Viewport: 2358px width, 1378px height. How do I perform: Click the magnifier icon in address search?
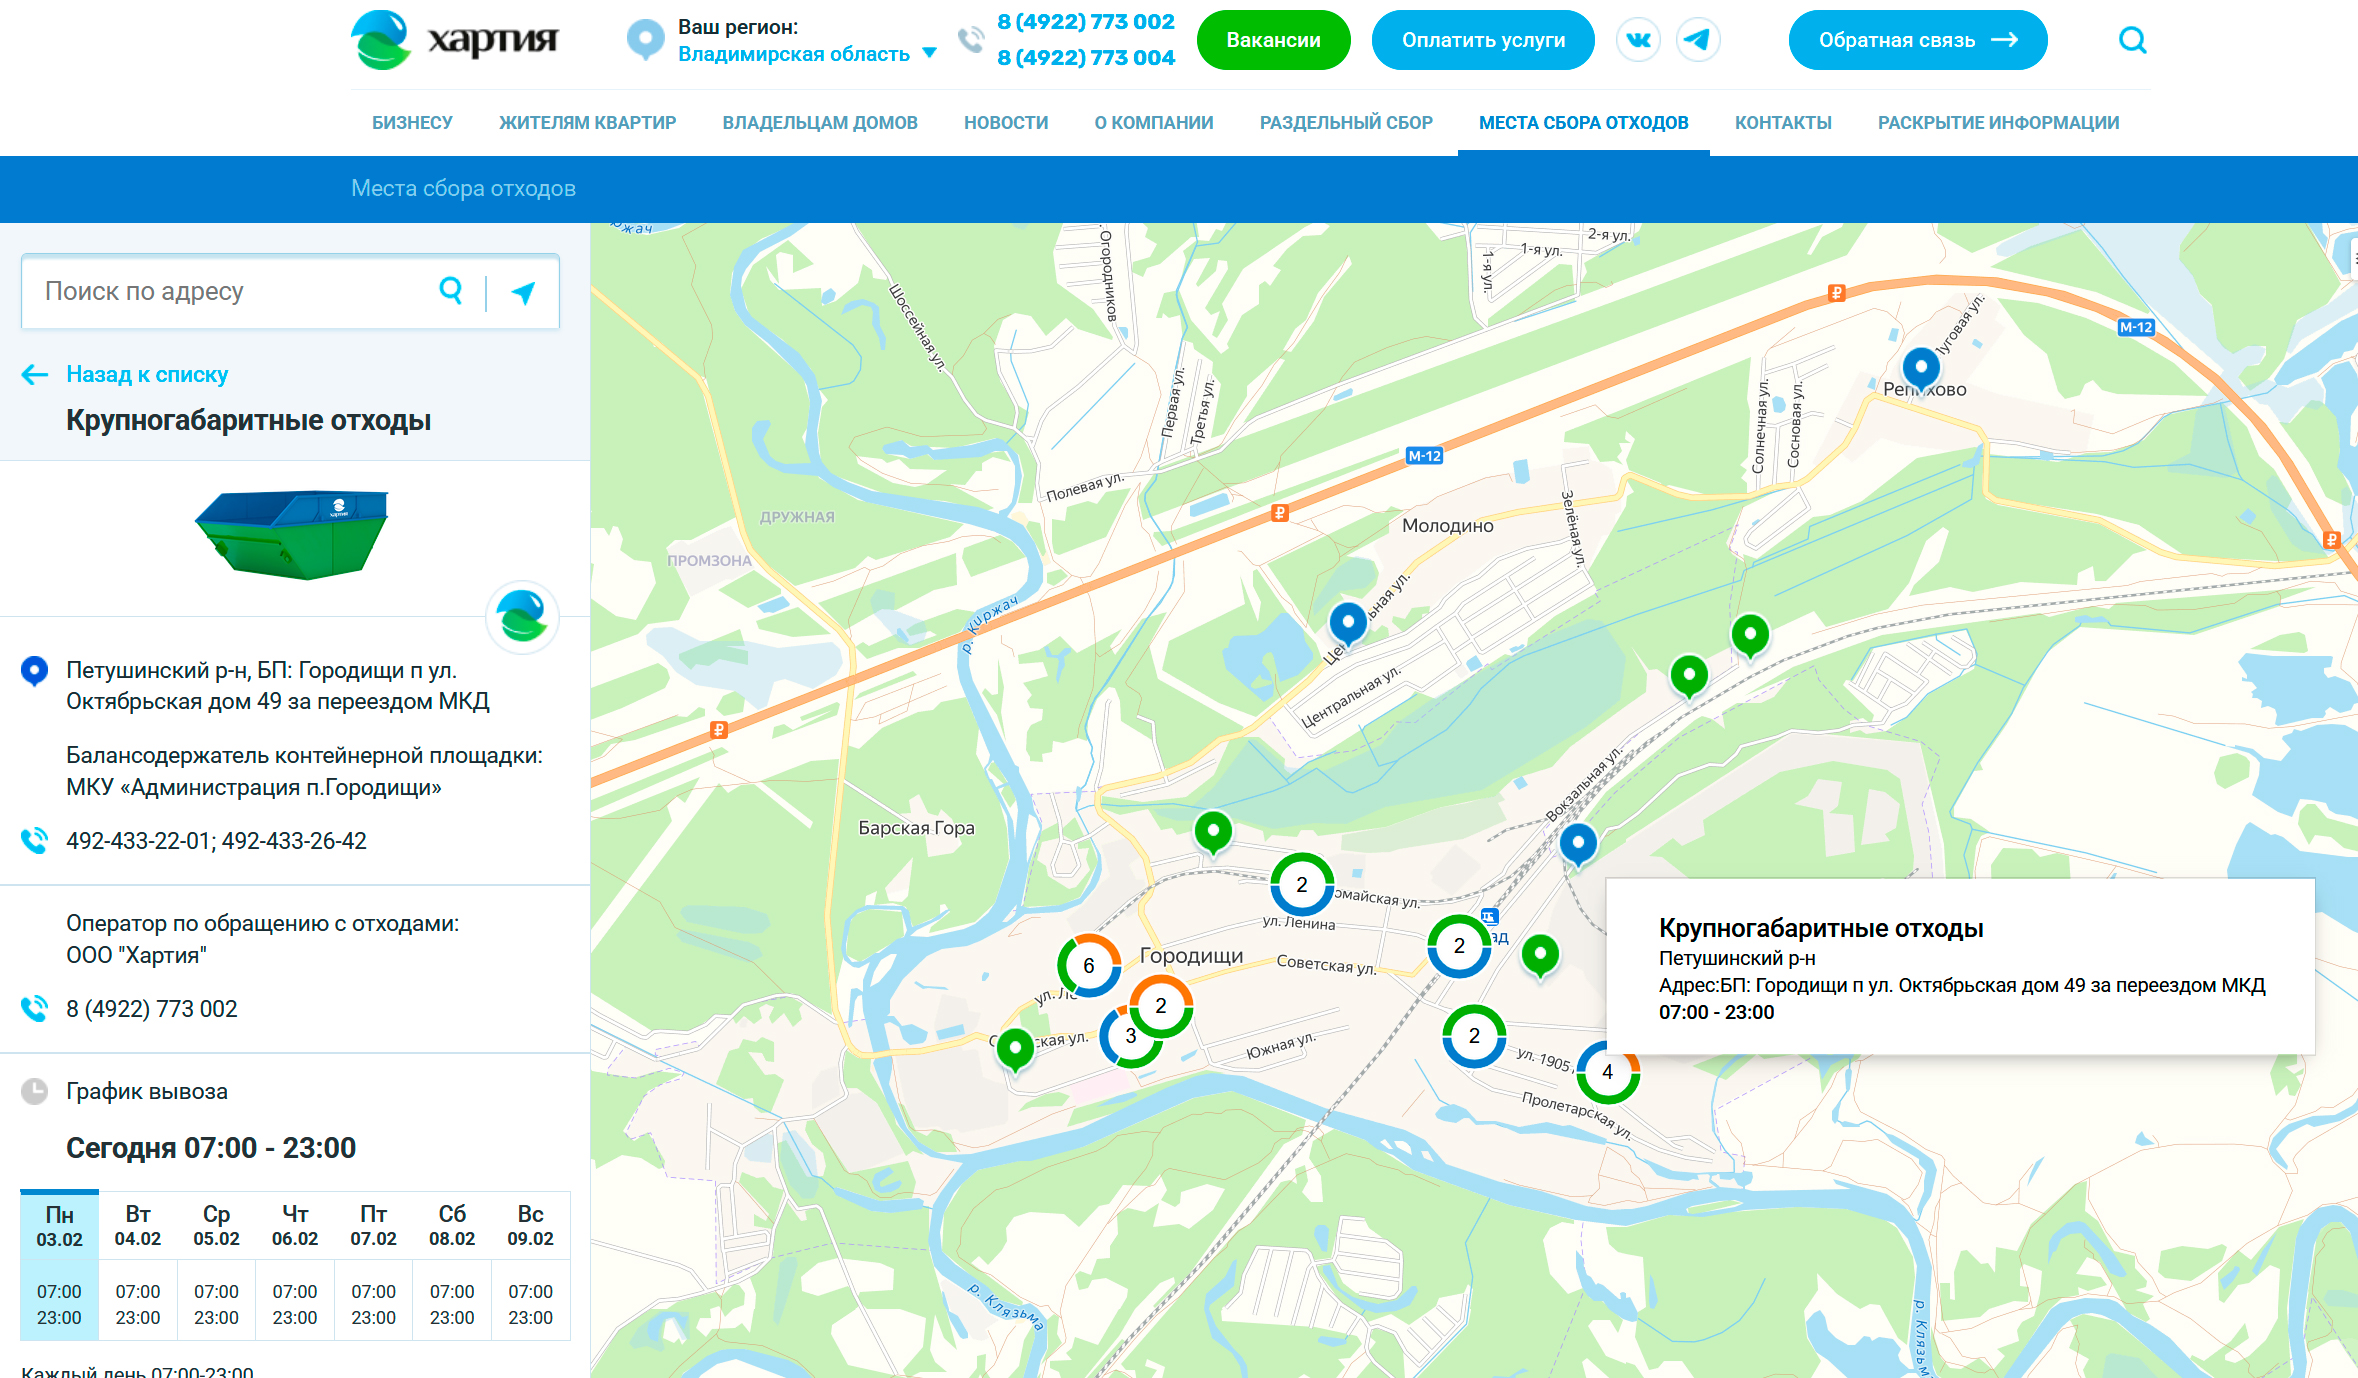(451, 291)
